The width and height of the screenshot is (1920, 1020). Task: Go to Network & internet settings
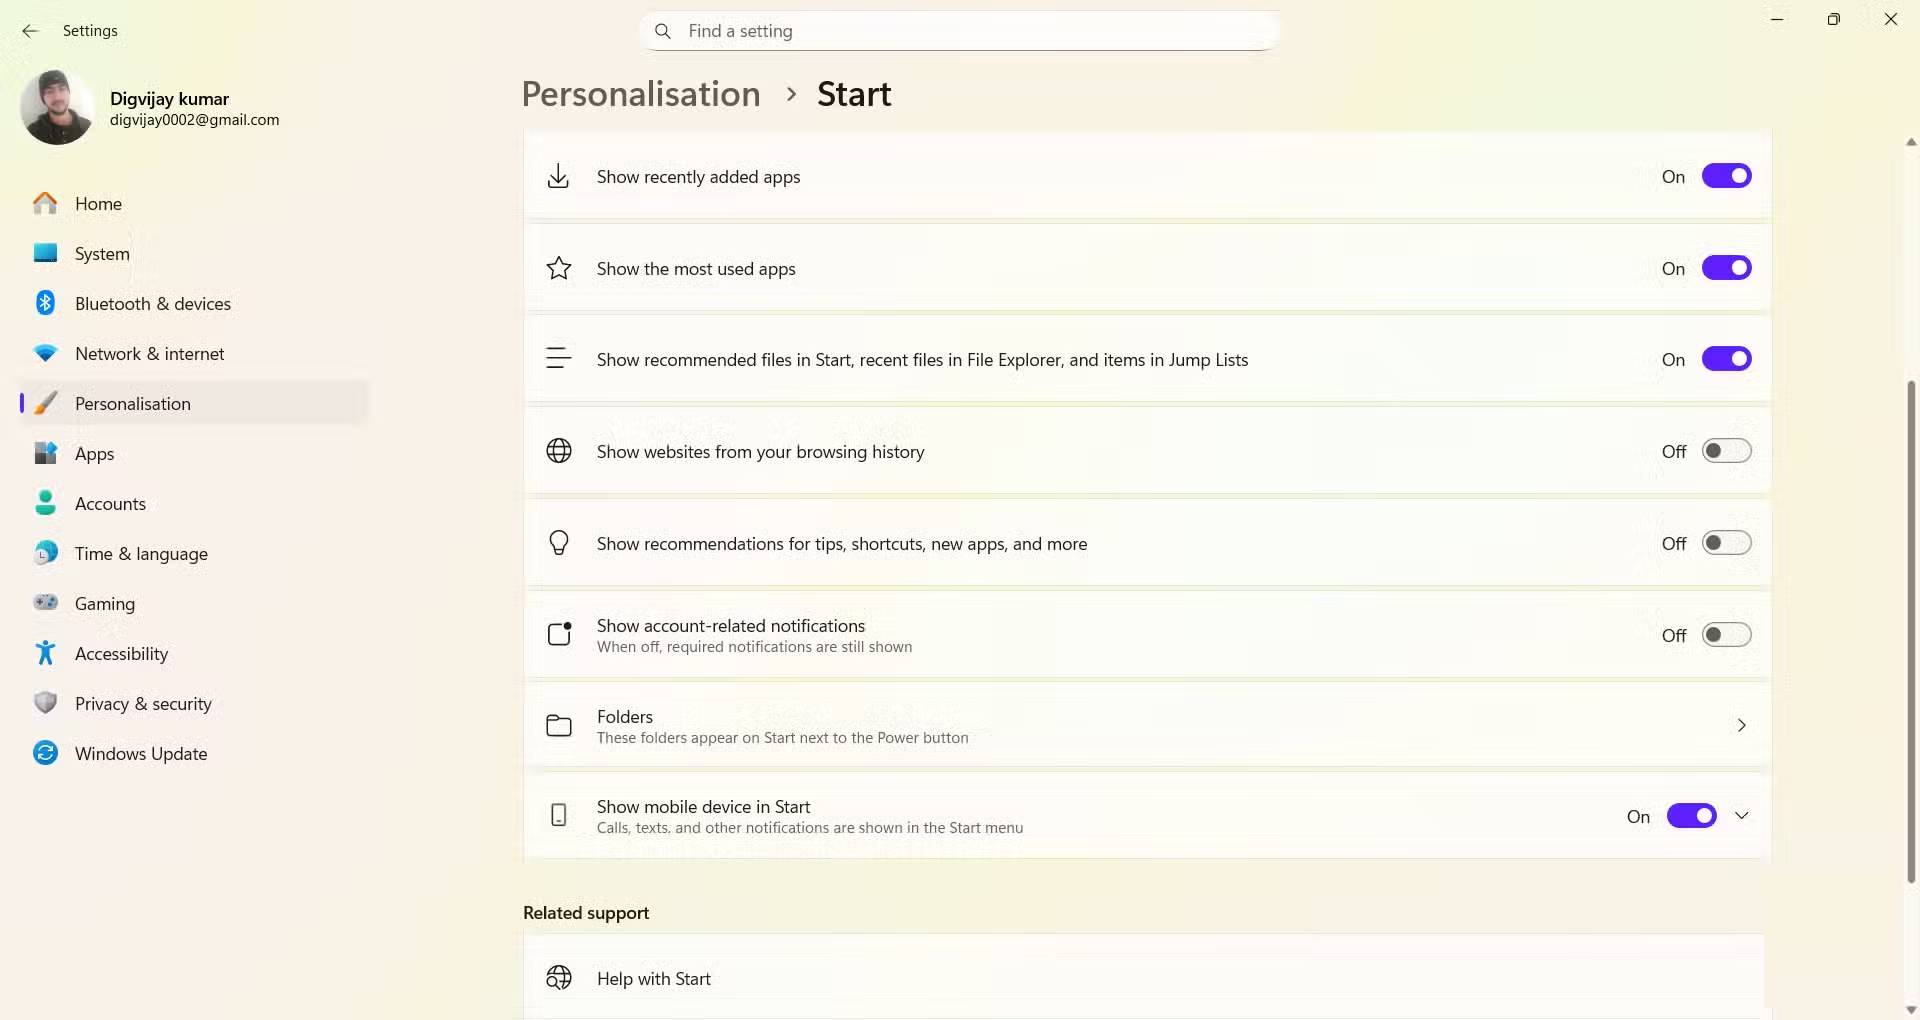[149, 354]
